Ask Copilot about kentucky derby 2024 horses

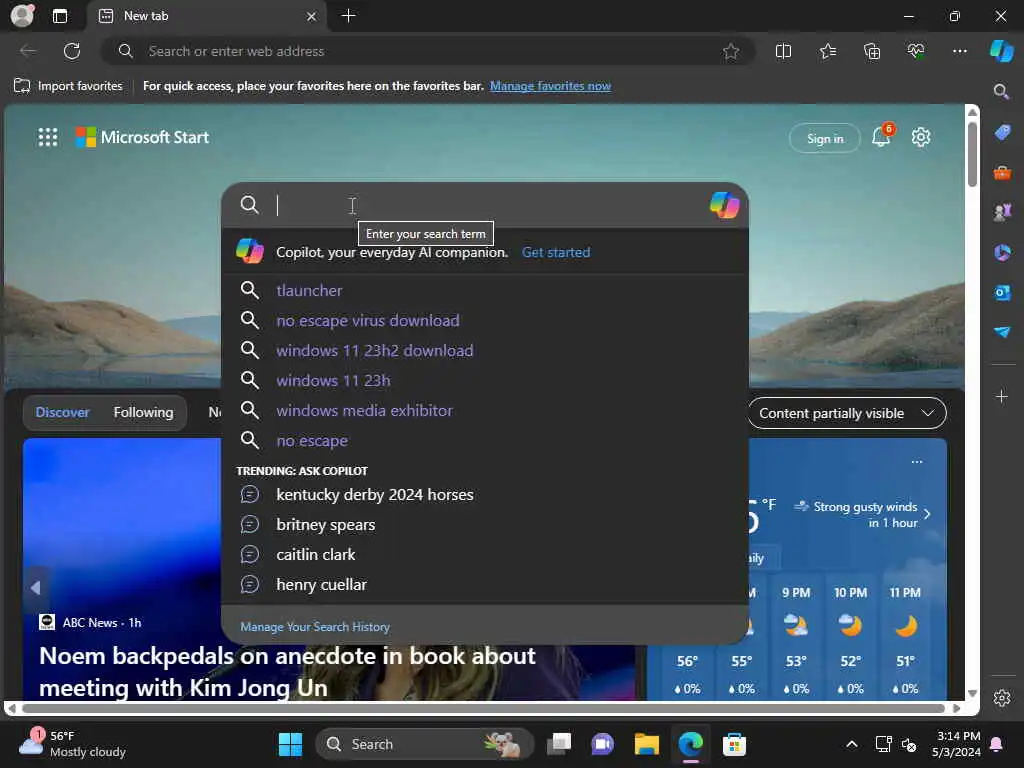485,494
